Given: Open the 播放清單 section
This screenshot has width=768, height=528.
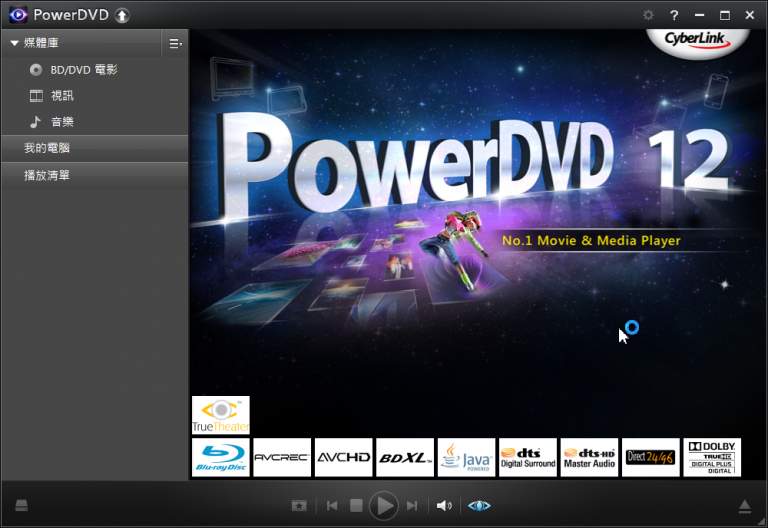Looking at the screenshot, I should coord(95,175).
